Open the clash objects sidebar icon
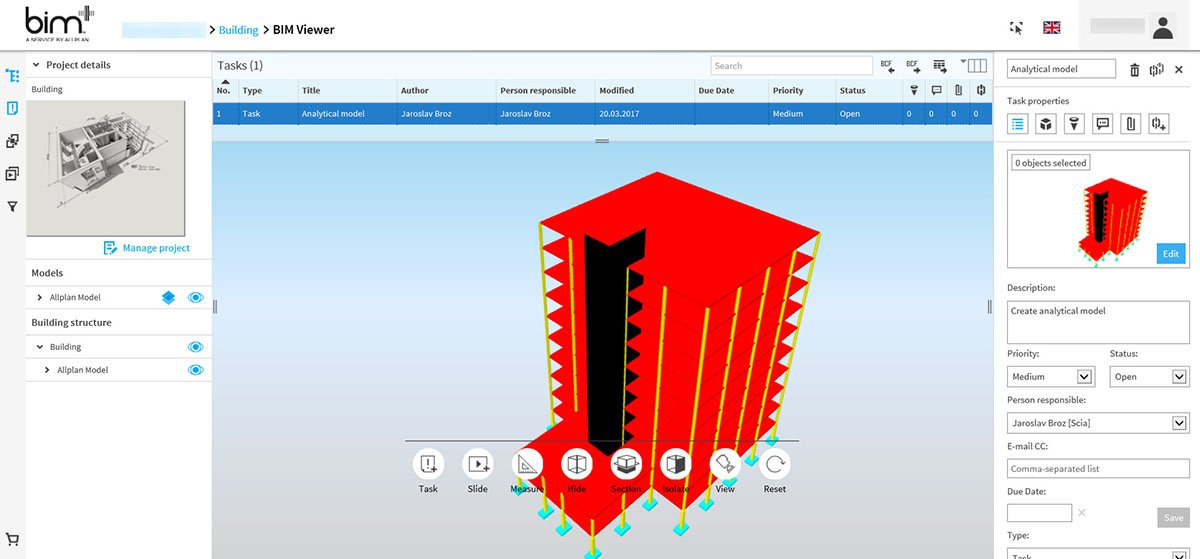 13,141
